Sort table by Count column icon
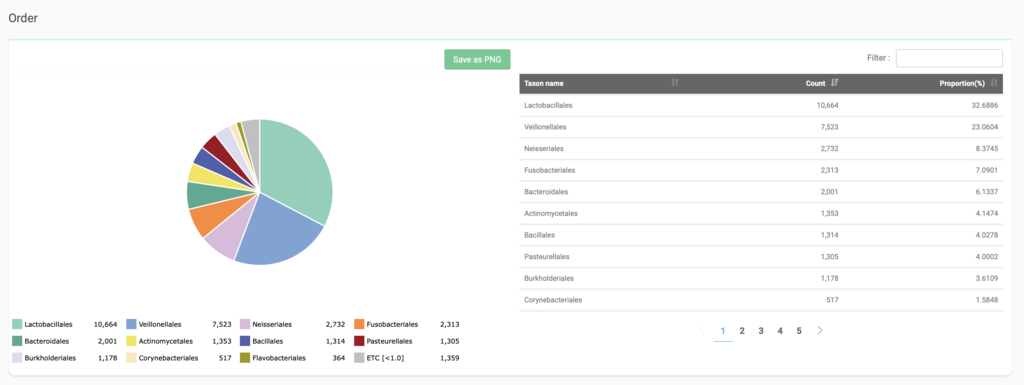Viewport: 1024px width, 385px height. (x=834, y=83)
